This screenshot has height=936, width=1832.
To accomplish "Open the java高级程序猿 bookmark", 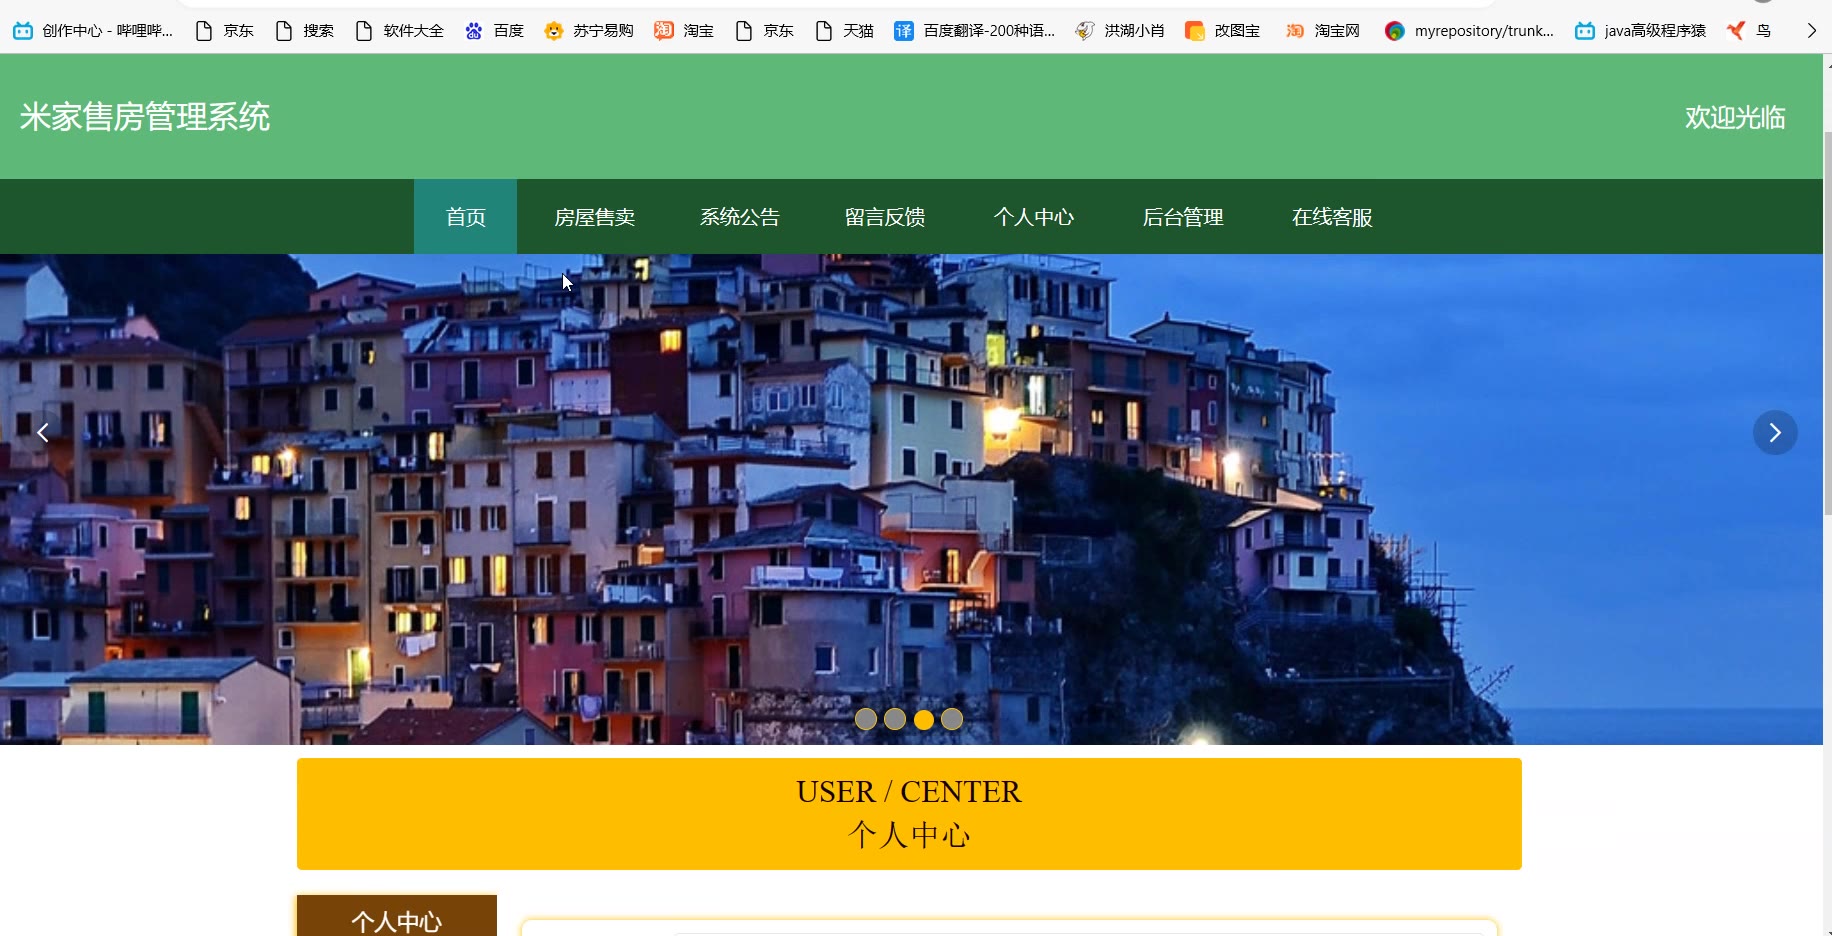I will coord(1641,31).
